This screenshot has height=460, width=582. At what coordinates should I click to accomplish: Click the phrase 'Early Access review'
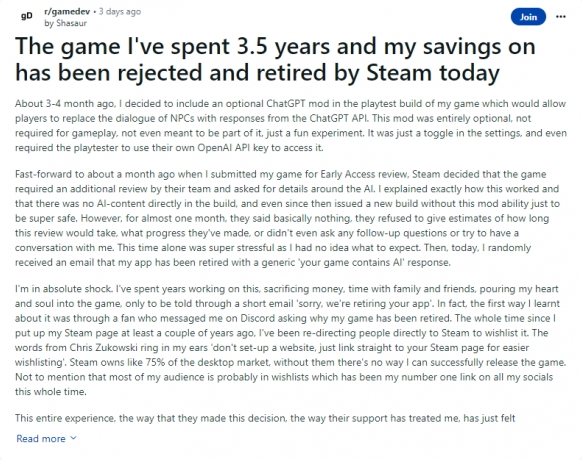364,174
